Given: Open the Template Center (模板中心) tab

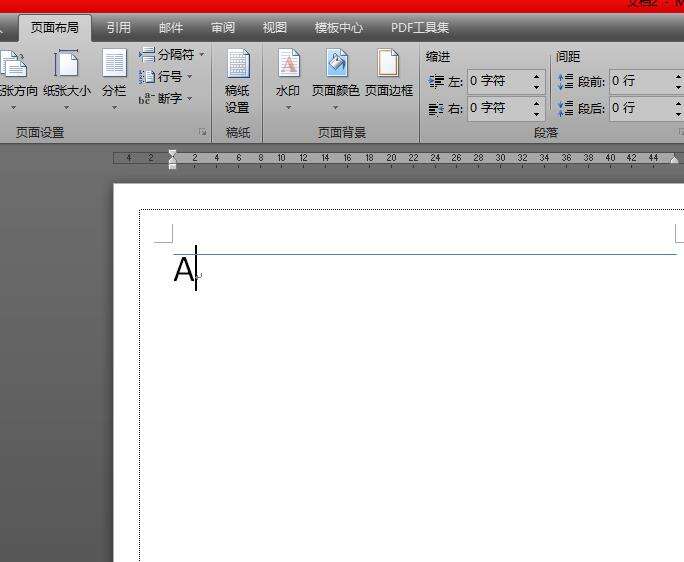Looking at the screenshot, I should point(338,28).
